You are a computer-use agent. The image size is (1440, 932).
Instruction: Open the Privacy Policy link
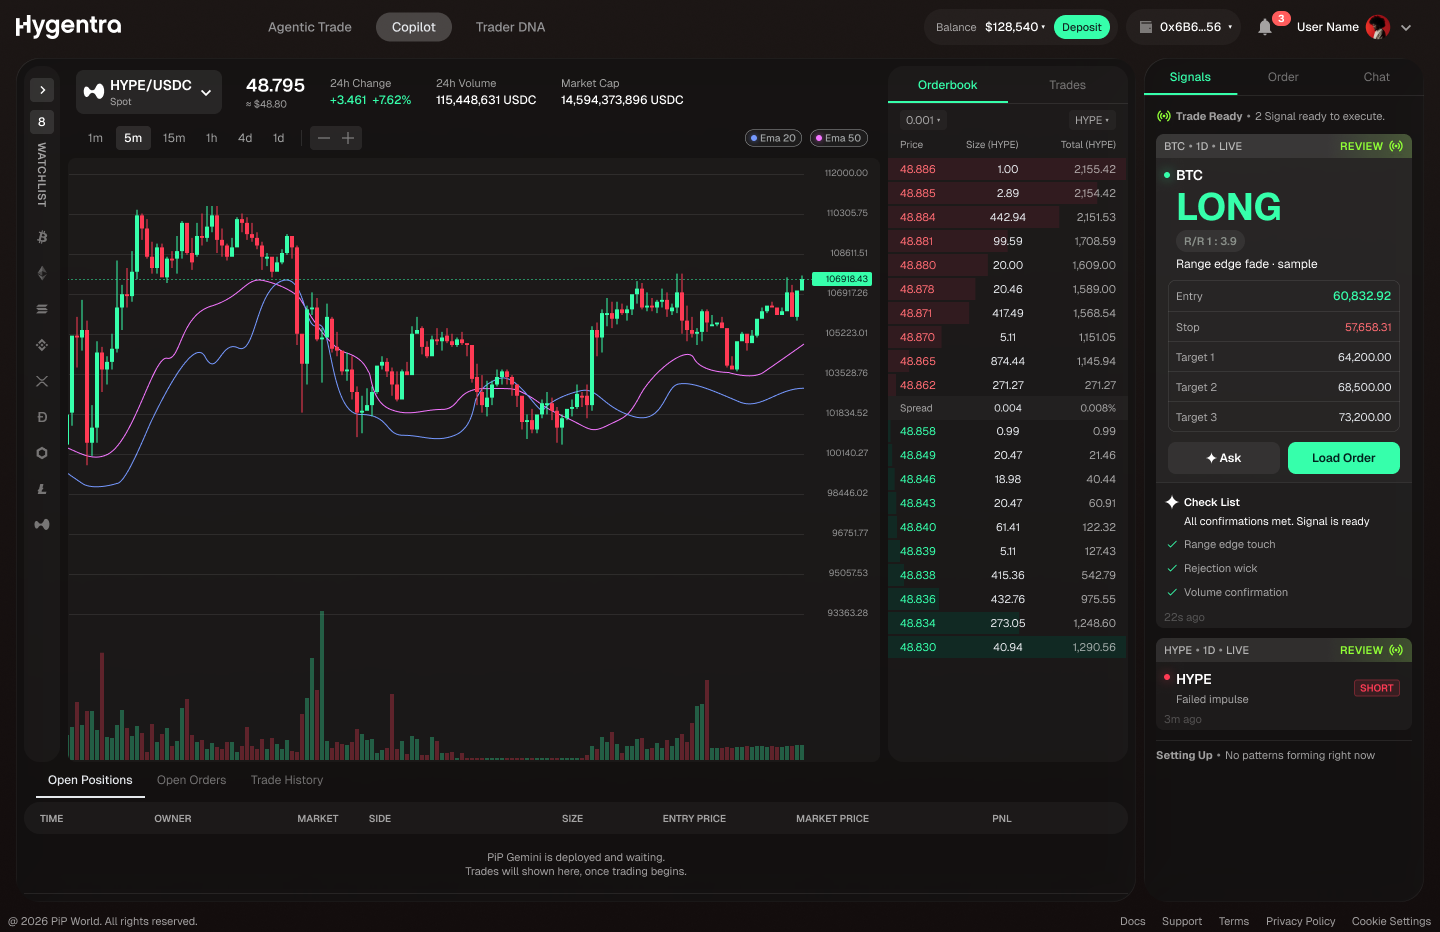[1300, 921]
